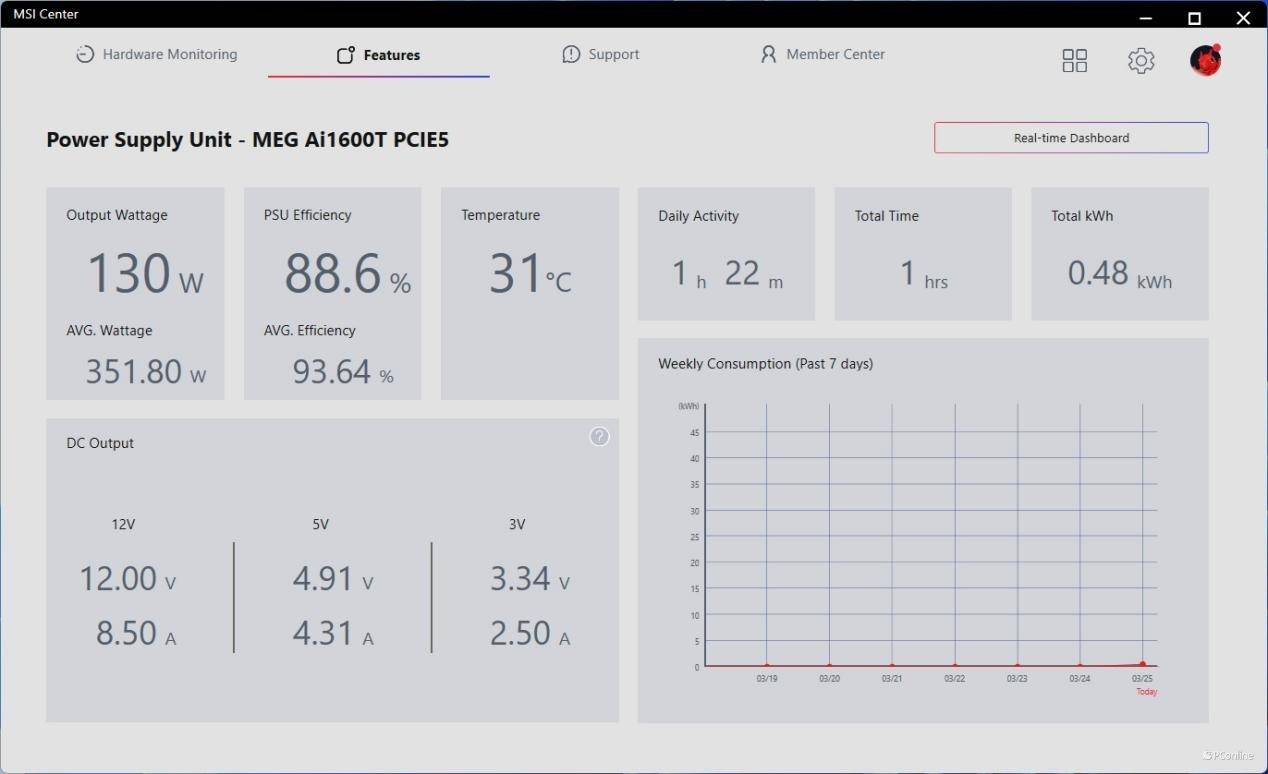Open the Member Center tab
Screen dimensions: 1268x774
(x=822, y=55)
